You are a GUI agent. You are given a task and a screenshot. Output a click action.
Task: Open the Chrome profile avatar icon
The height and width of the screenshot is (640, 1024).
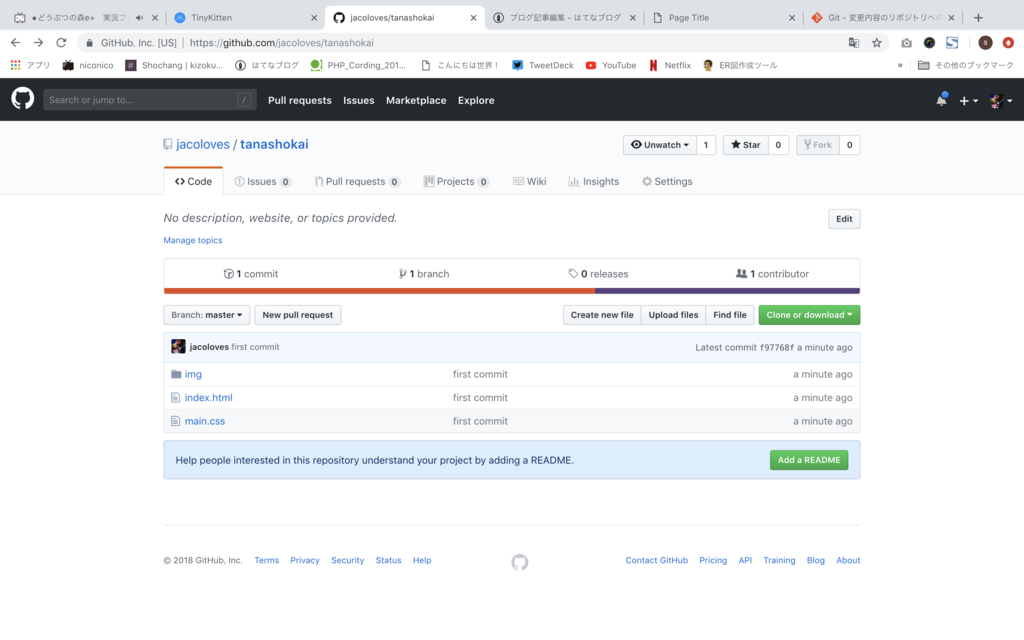tap(985, 42)
